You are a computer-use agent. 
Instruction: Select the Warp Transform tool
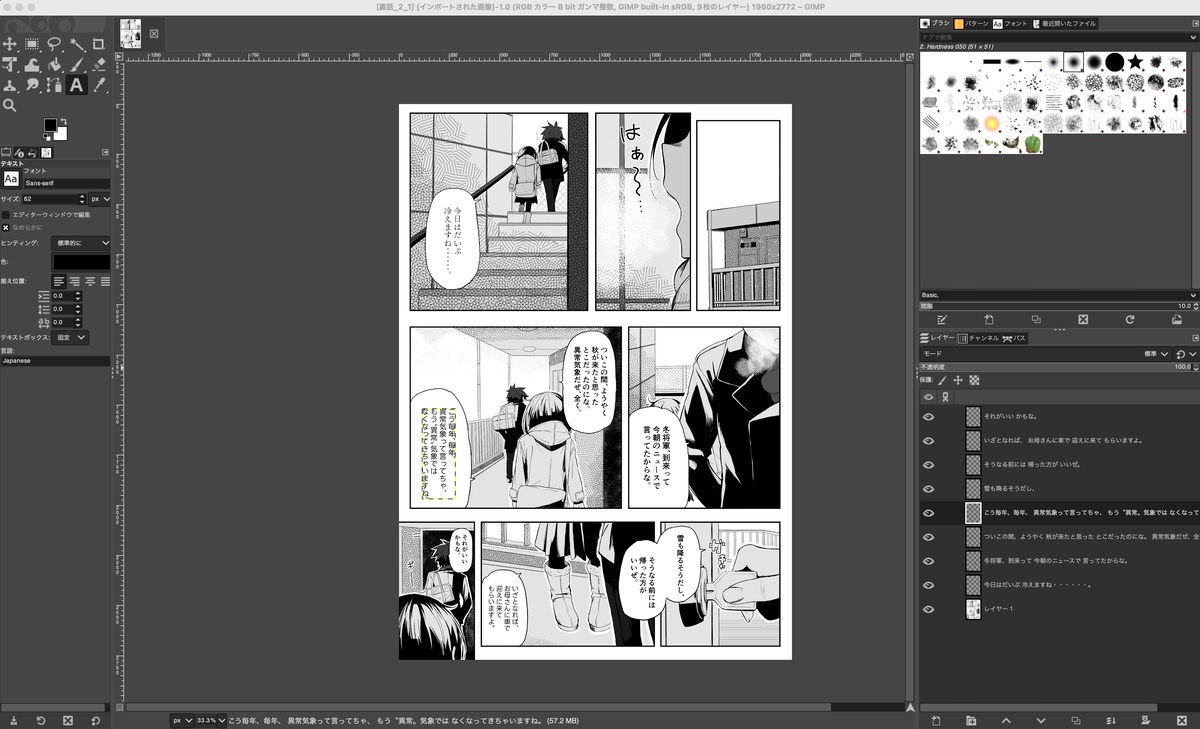click(x=32, y=65)
